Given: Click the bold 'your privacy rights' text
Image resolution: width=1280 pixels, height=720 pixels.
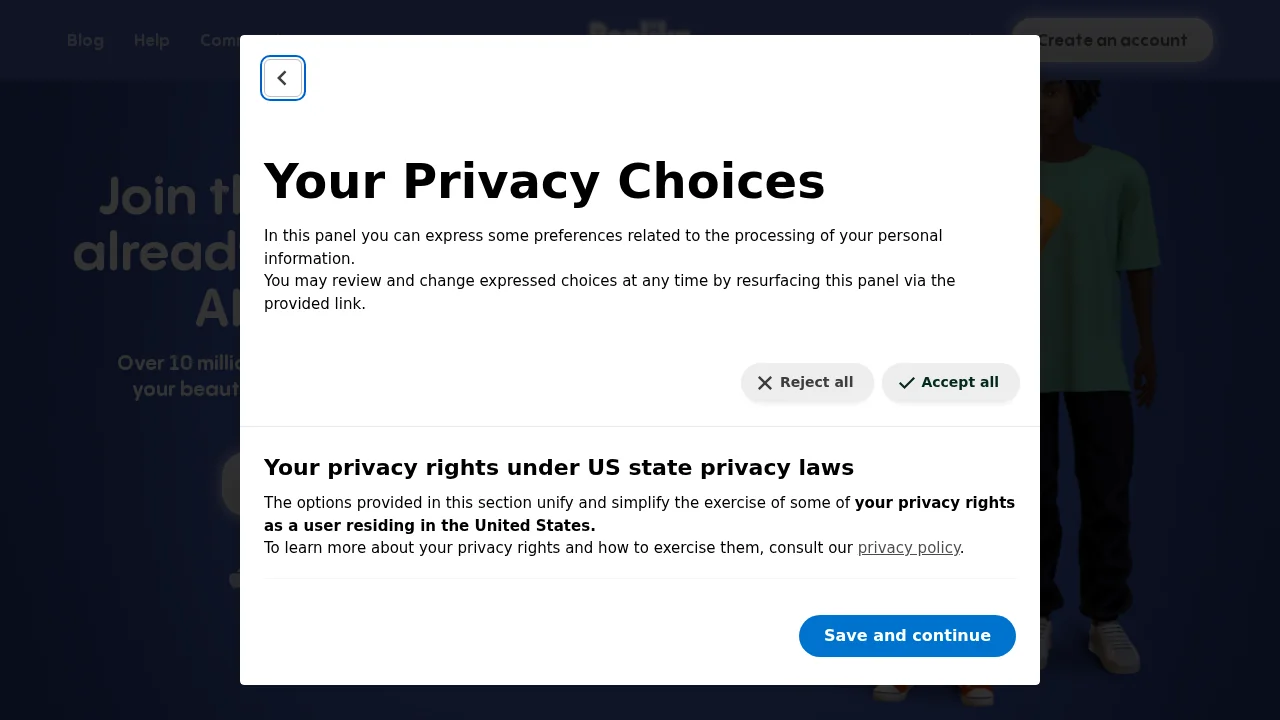Looking at the screenshot, I should (934, 503).
